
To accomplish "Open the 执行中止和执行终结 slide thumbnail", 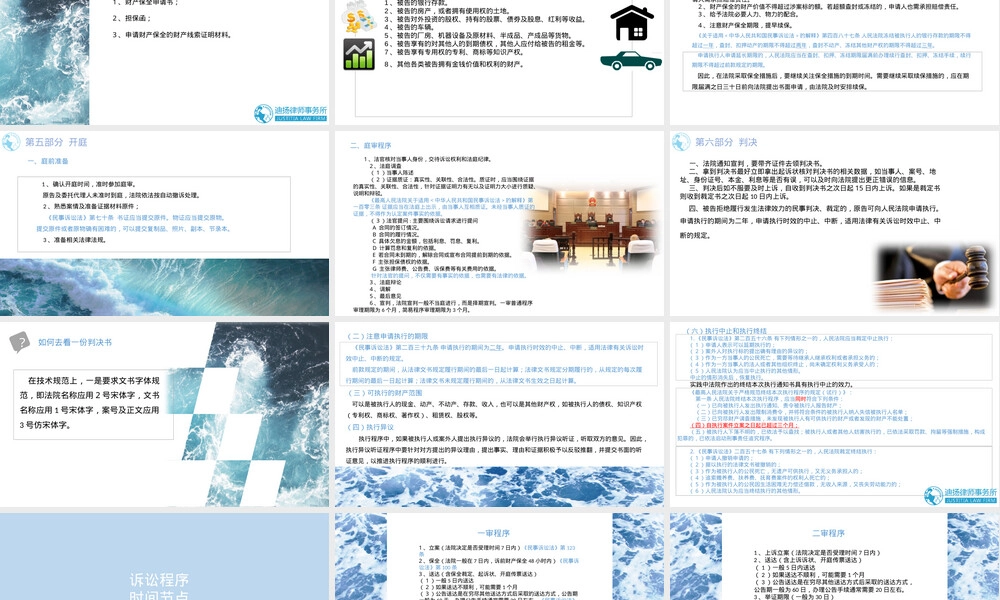I will pos(835,414).
